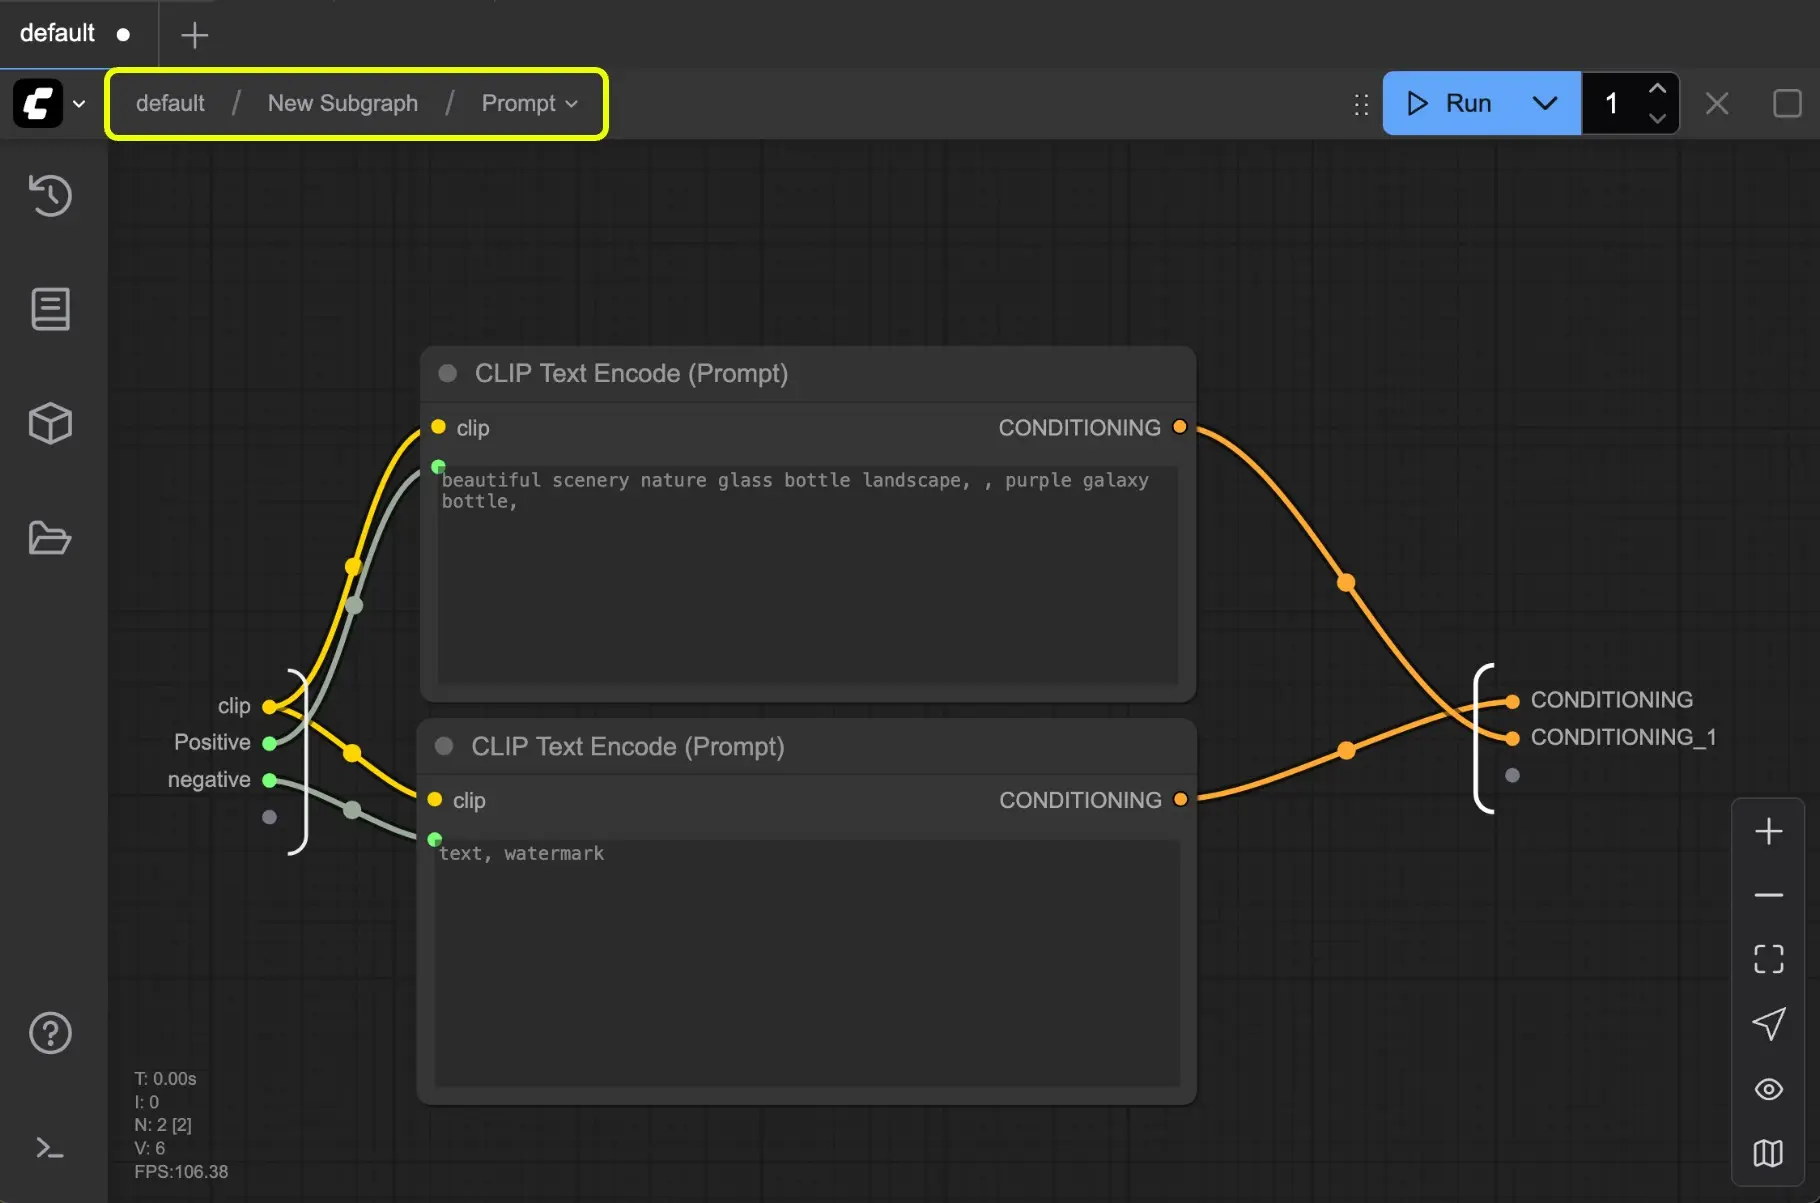Open the help center icon
Screen dimensions: 1820x1203
tap(50, 1033)
